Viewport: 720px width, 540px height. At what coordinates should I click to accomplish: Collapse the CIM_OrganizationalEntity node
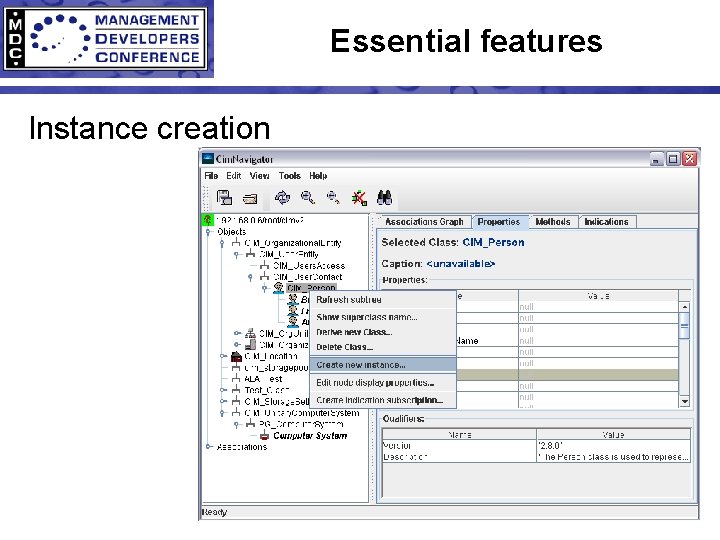222,243
